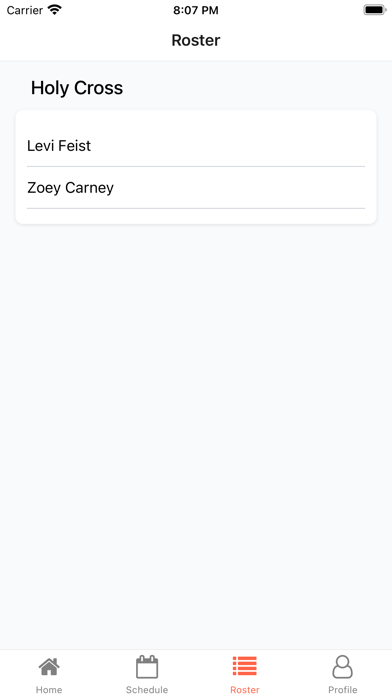Switch to the Profile tab label
Image resolution: width=392 pixels, height=696 pixels.
click(x=342, y=690)
